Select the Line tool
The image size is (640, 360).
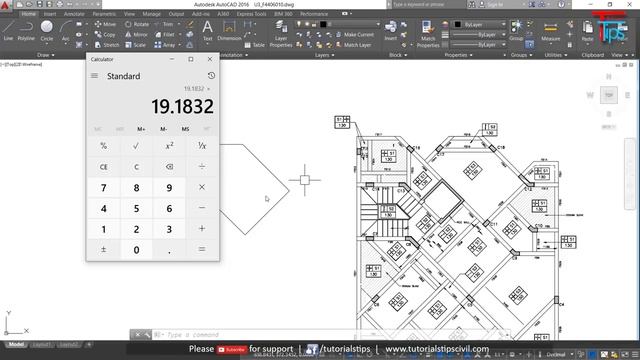click(8, 31)
